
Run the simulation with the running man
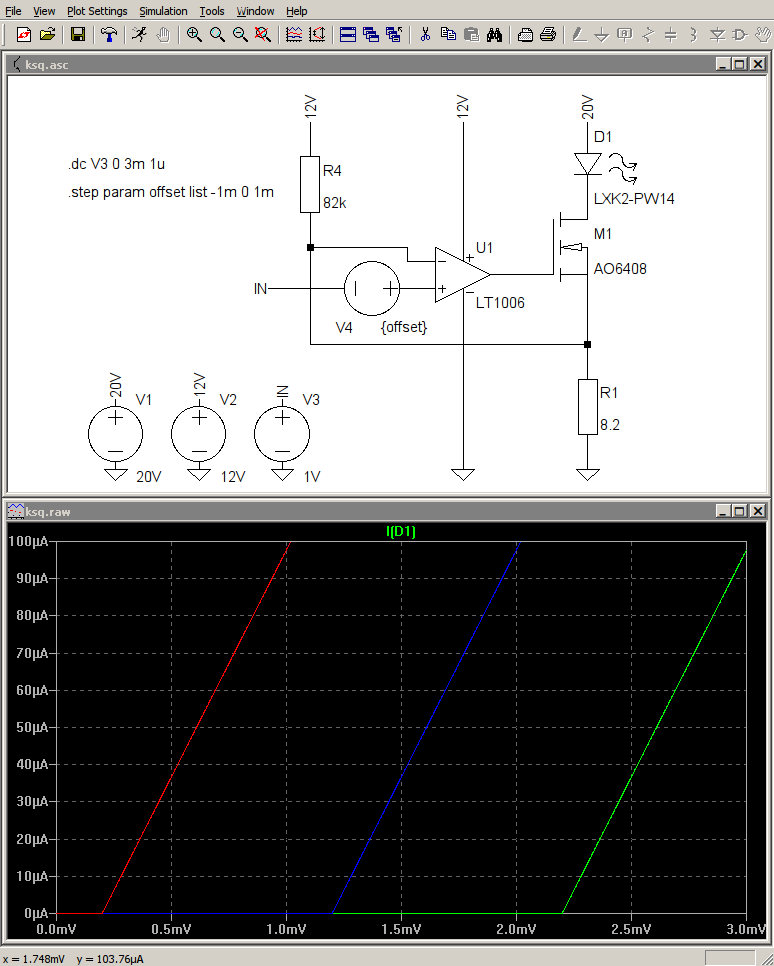140,34
